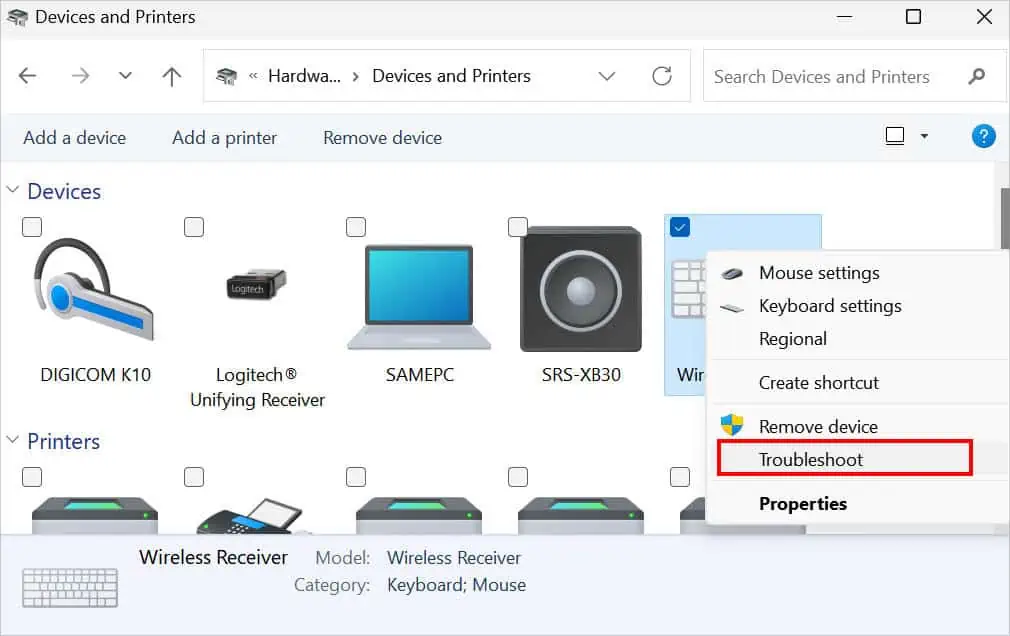Navigate up using the up arrow icon

pos(171,75)
